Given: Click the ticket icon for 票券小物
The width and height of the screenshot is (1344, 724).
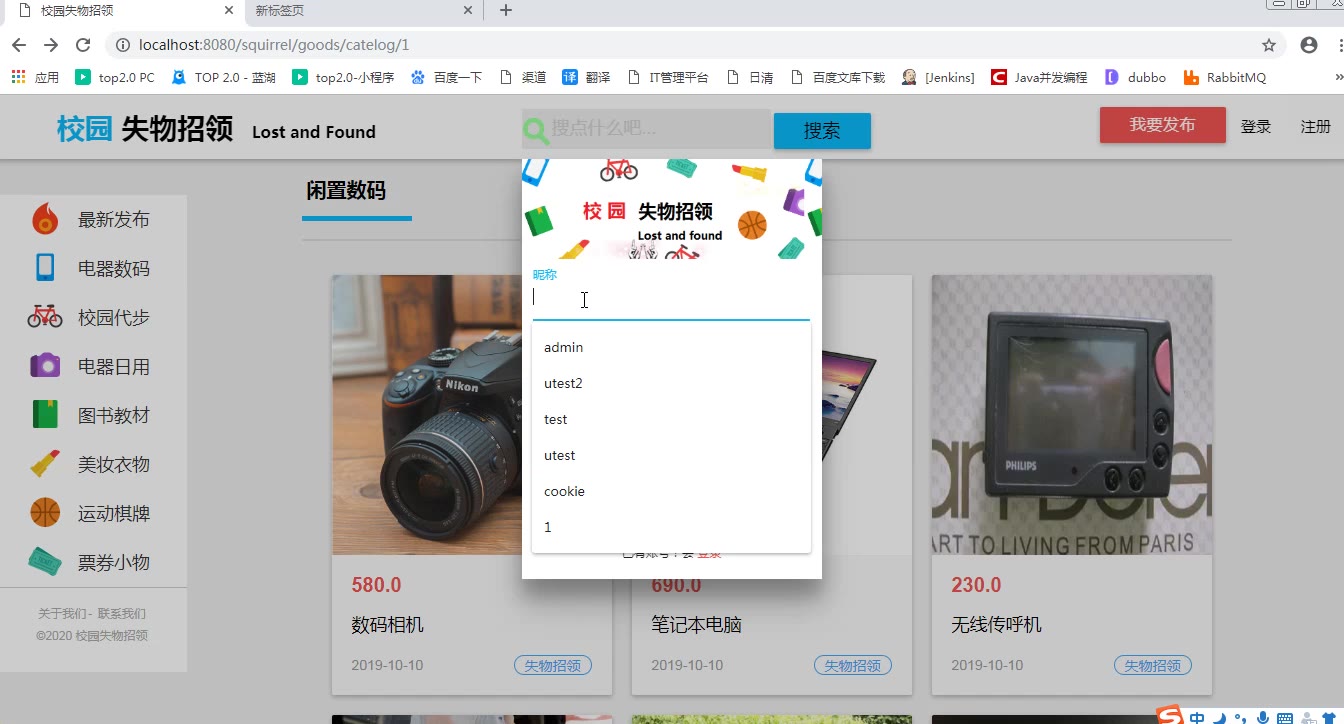Looking at the screenshot, I should (x=45, y=562).
